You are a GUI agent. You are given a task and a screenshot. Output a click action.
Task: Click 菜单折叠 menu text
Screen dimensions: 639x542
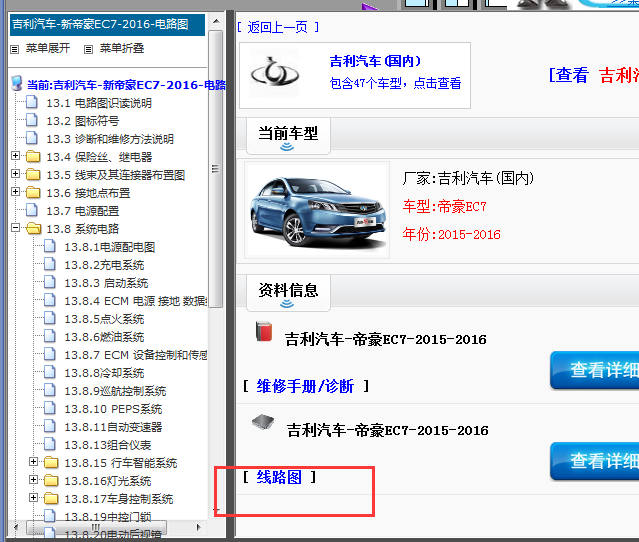pyautogui.click(x=122, y=48)
